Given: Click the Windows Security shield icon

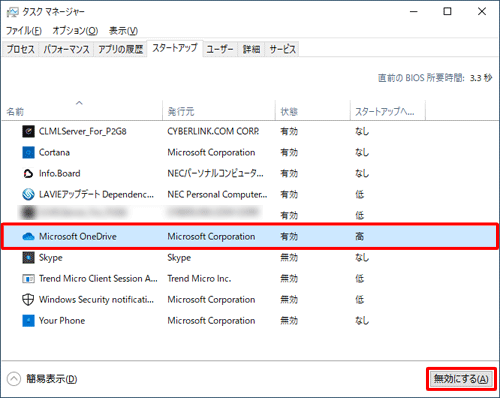Looking at the screenshot, I should click(28, 299).
